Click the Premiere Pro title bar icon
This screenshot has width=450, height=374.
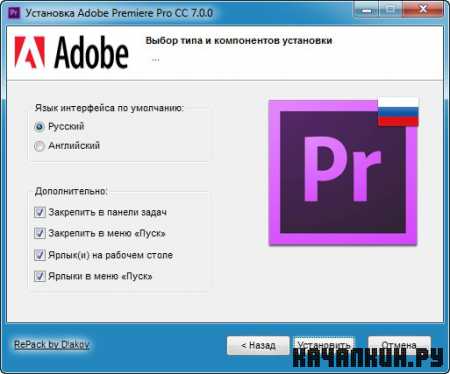[x=14, y=13]
